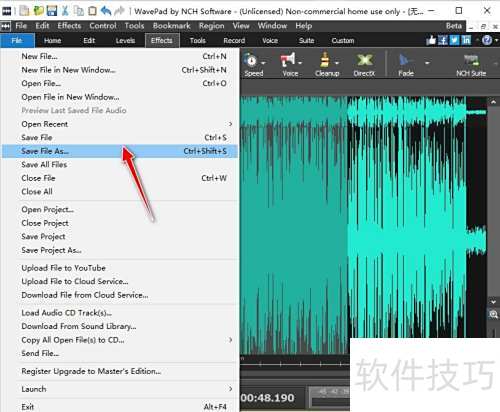Open the Fade effect tool
This screenshot has height=412, width=500.
click(x=406, y=65)
